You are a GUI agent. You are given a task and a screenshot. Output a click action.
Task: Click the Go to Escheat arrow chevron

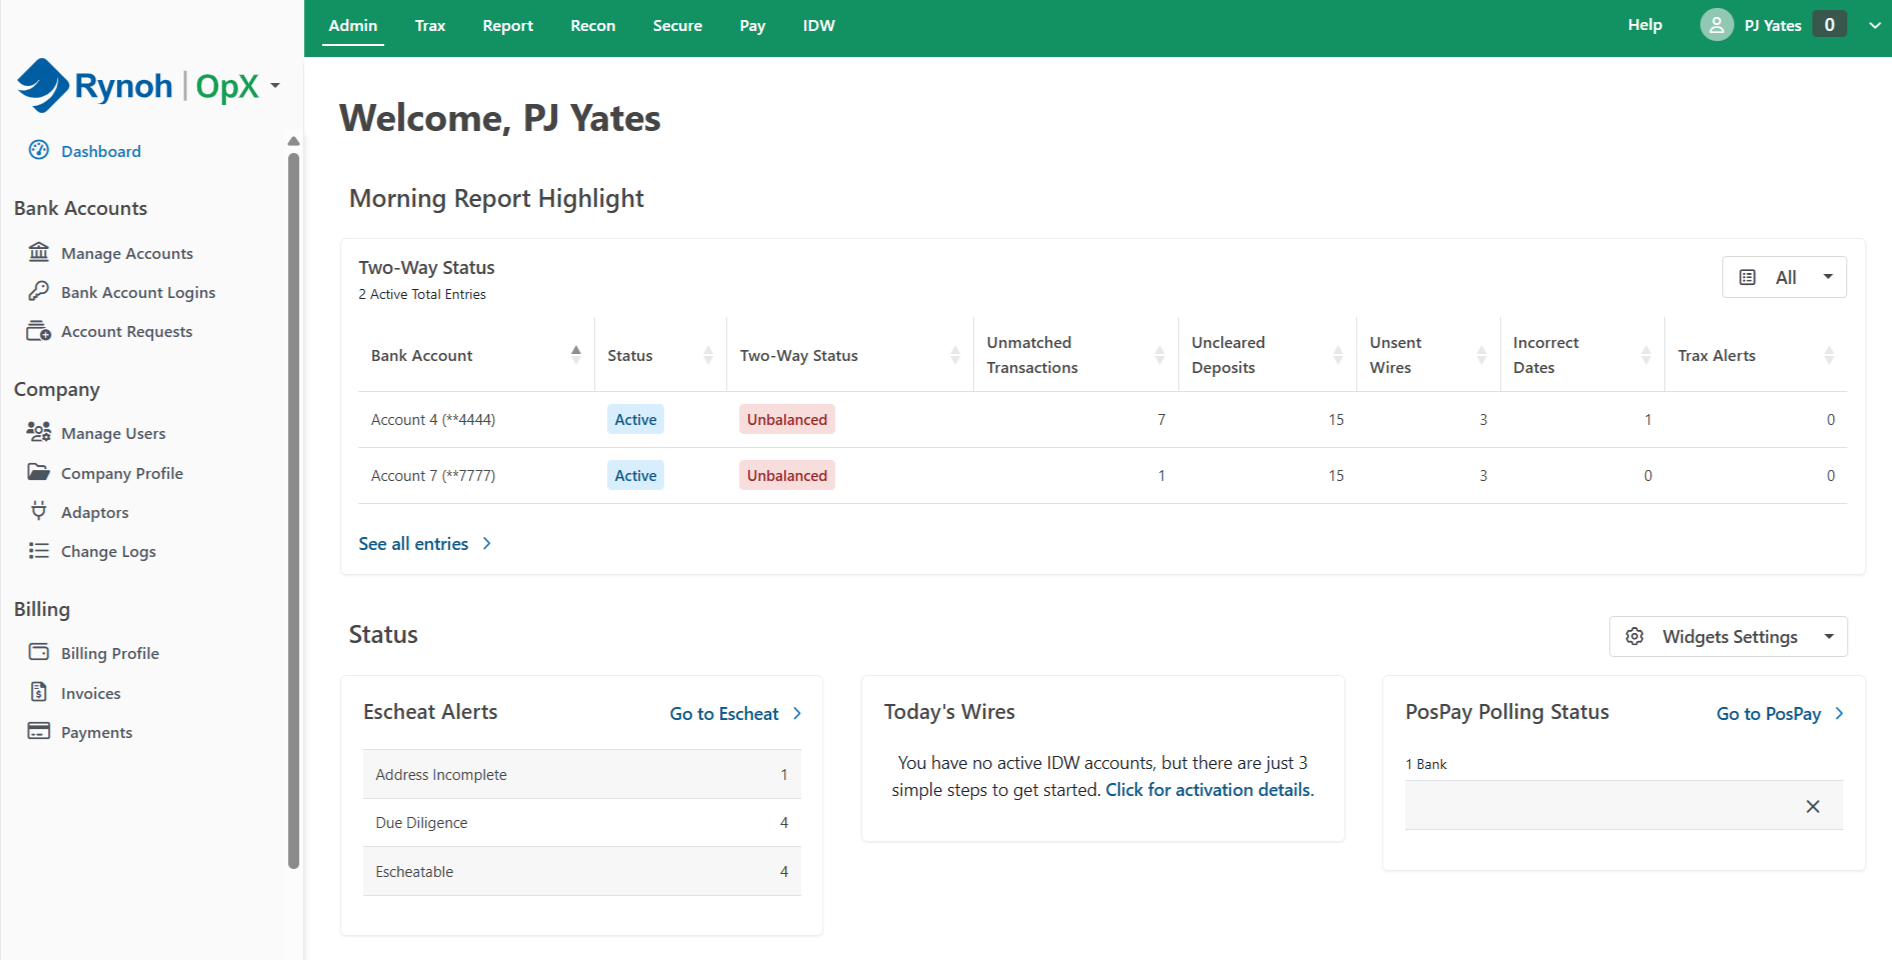coord(797,713)
